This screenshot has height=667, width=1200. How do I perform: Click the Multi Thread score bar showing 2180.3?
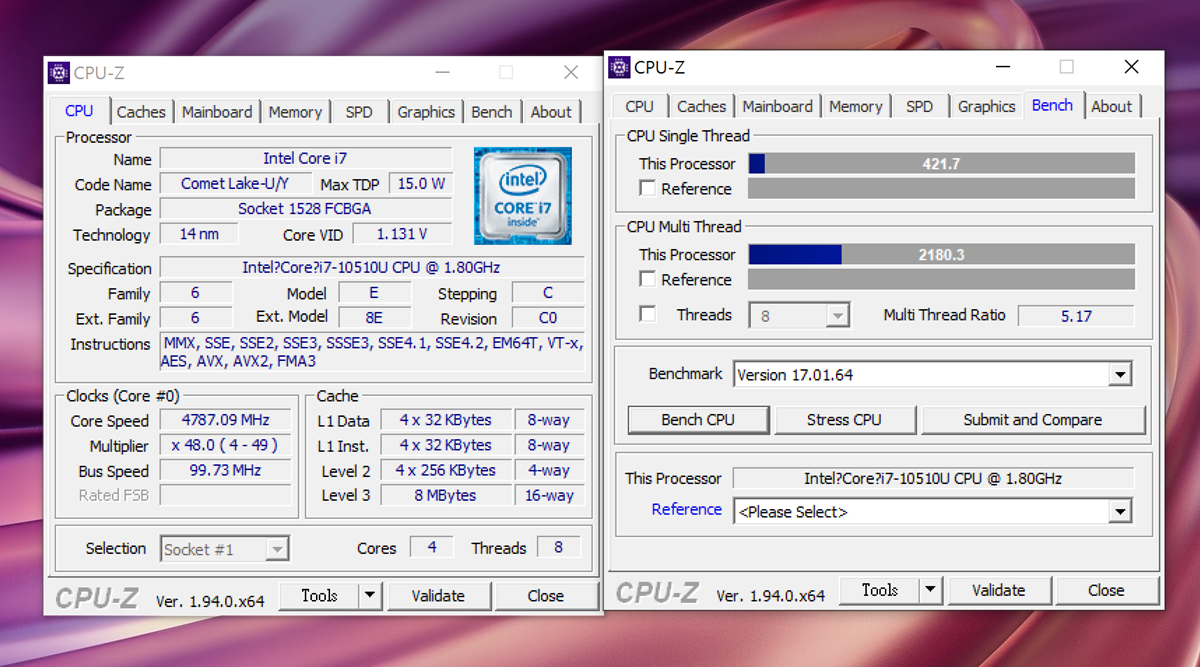(941, 254)
